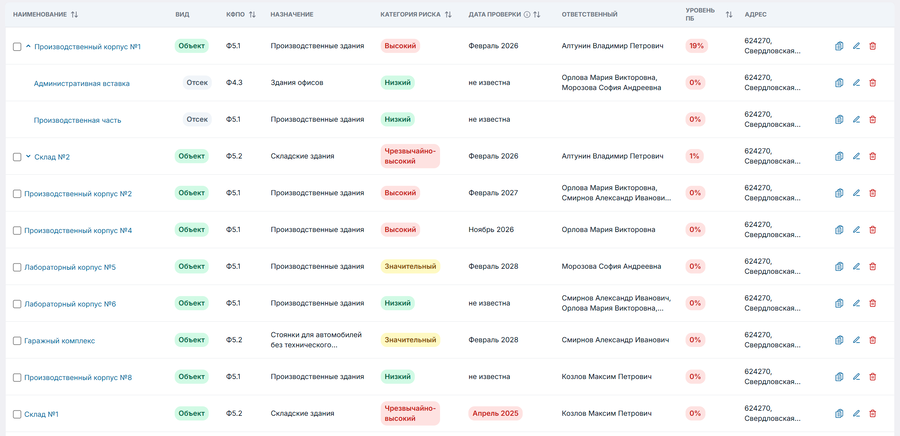Copy the Производственный корпус №1 row

coord(840,46)
